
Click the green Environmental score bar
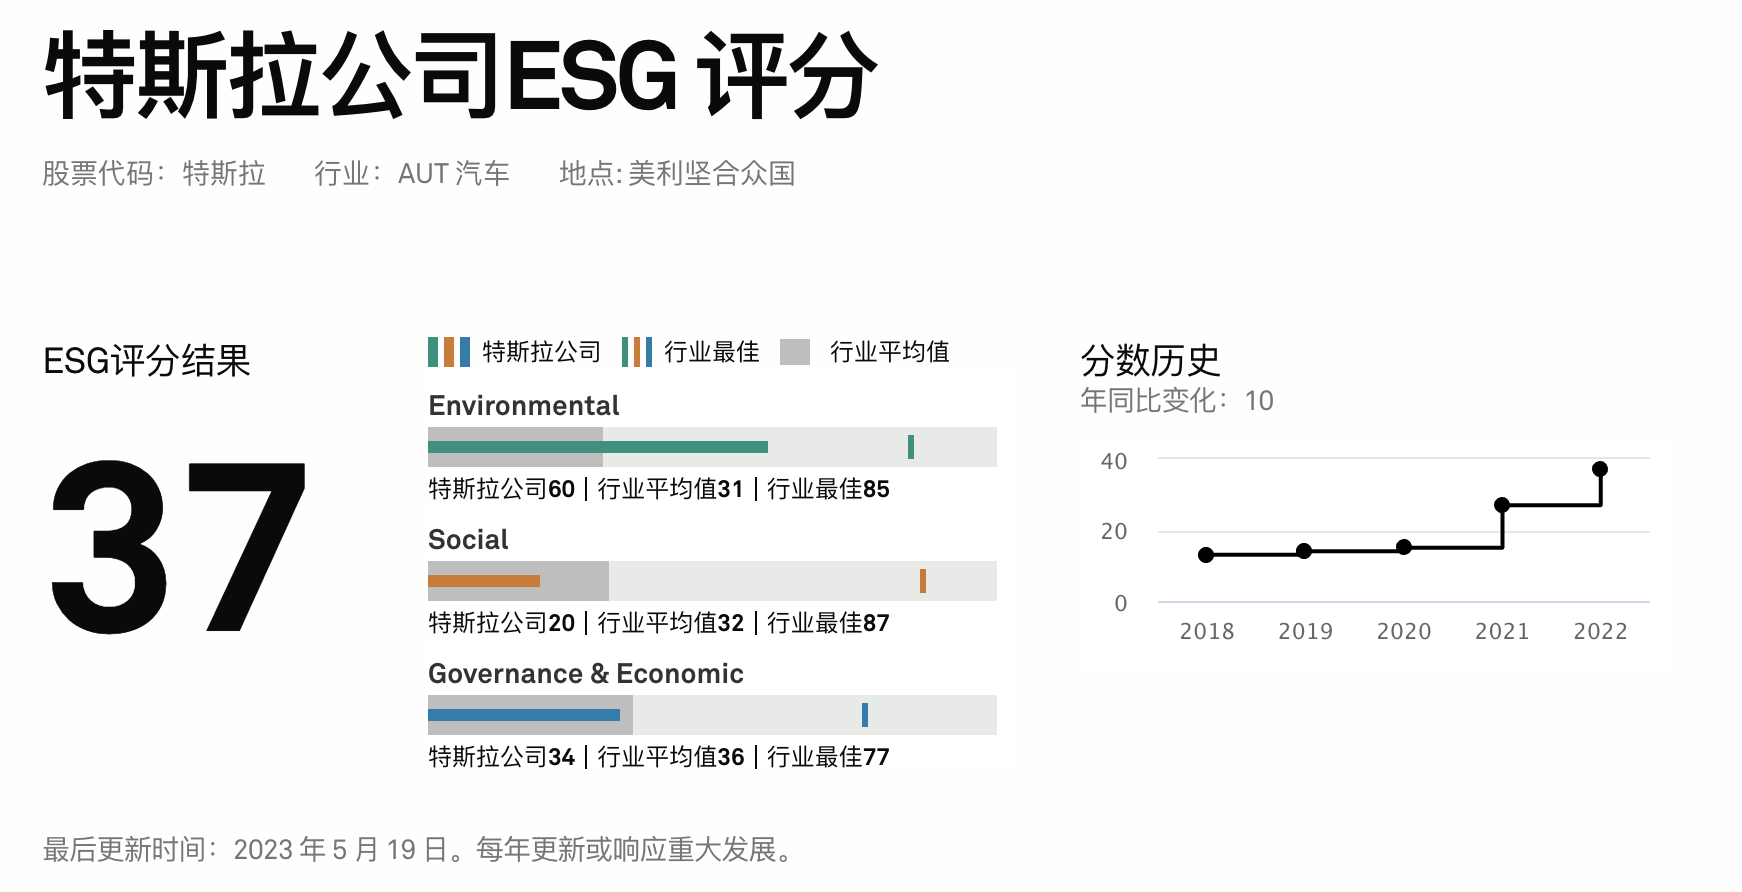597,447
